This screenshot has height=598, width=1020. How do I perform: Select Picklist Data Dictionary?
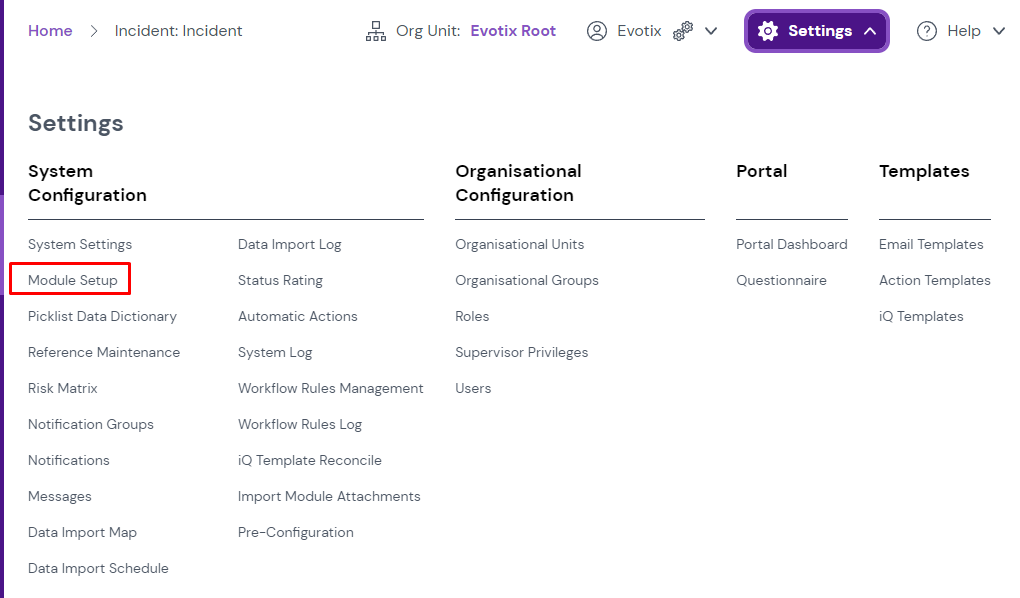pos(102,316)
